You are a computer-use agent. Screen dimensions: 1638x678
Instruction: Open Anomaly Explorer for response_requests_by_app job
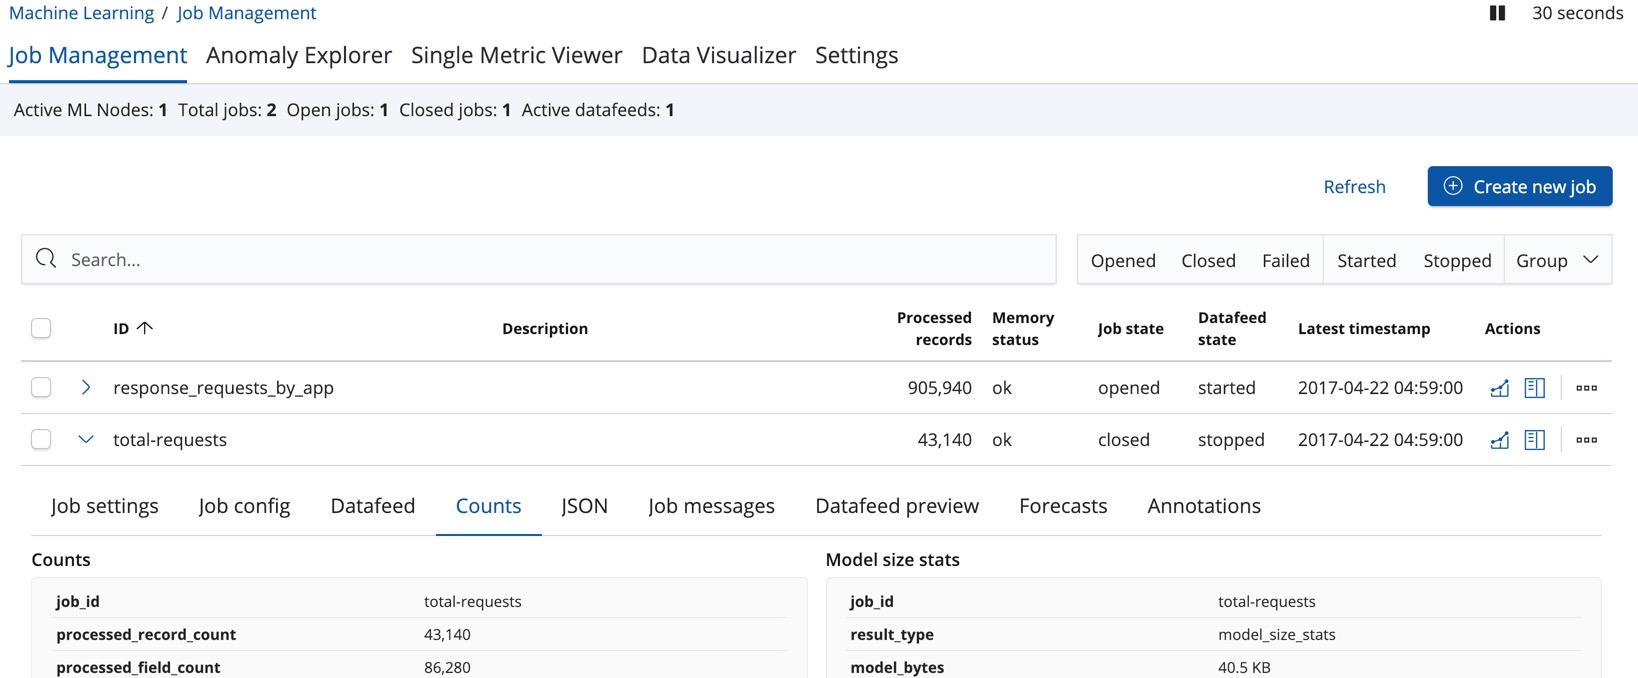pyautogui.click(x=1534, y=388)
